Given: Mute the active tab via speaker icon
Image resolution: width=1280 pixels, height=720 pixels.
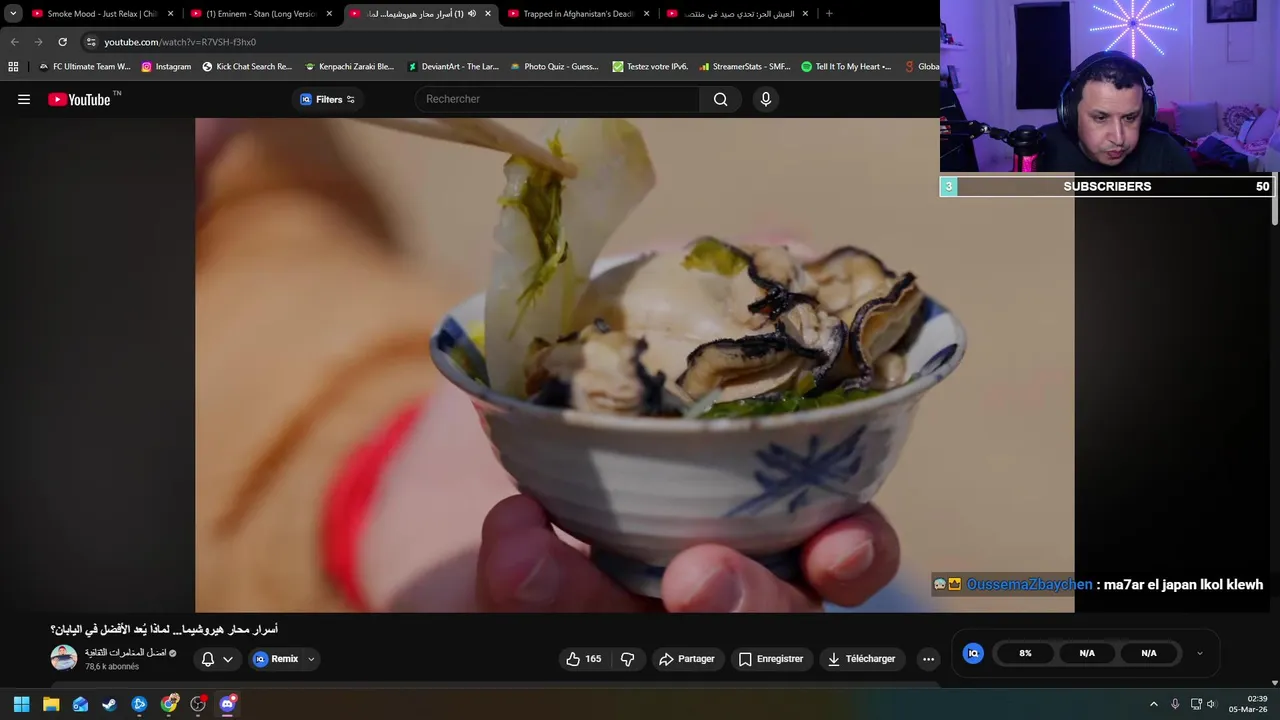Looking at the screenshot, I should click(x=472, y=14).
